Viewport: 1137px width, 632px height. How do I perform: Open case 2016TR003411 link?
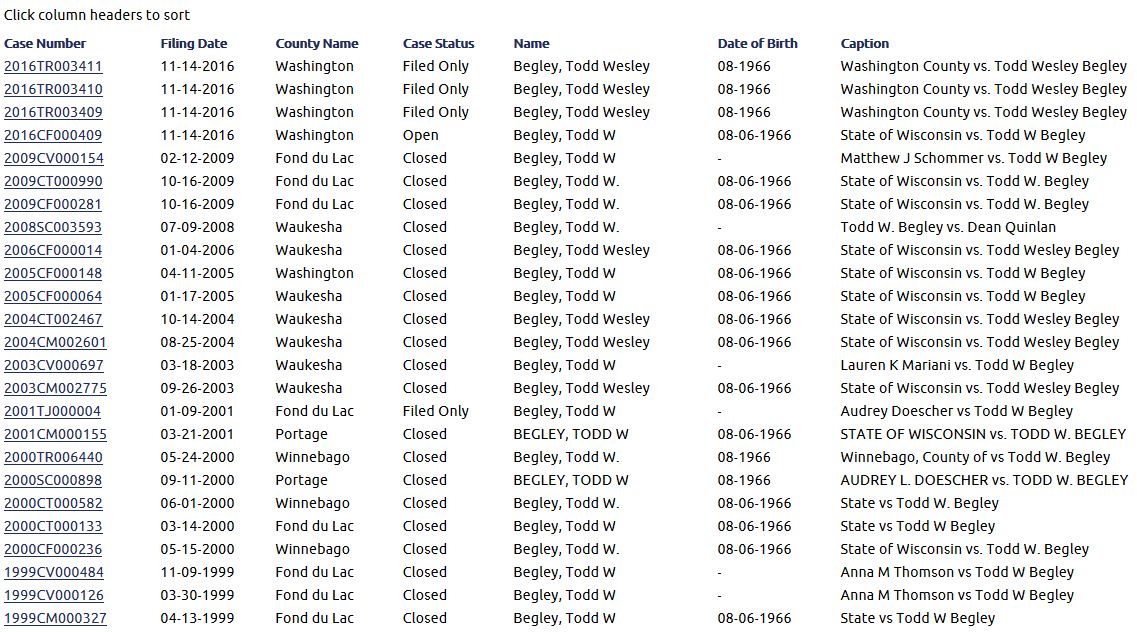tap(53, 66)
